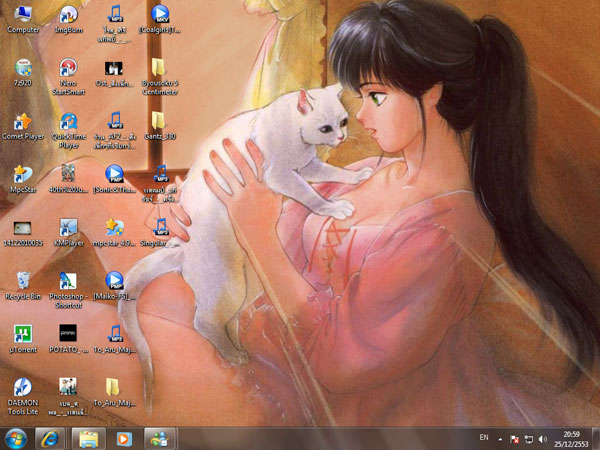Open Windows Explorer from taskbar
The image size is (600, 450).
tap(88, 439)
